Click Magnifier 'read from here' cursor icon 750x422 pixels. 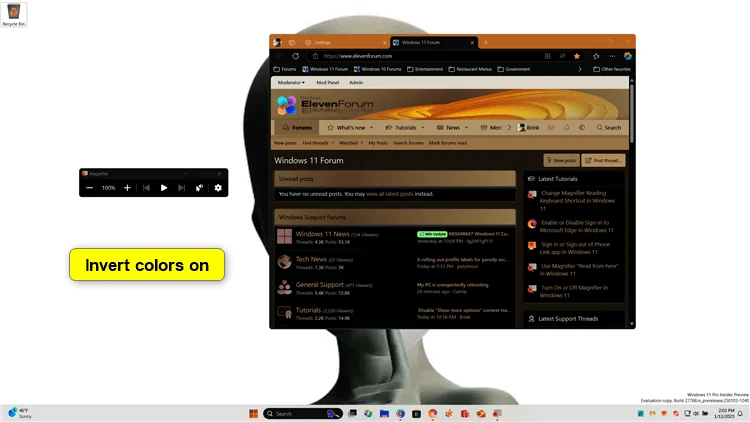coord(199,188)
